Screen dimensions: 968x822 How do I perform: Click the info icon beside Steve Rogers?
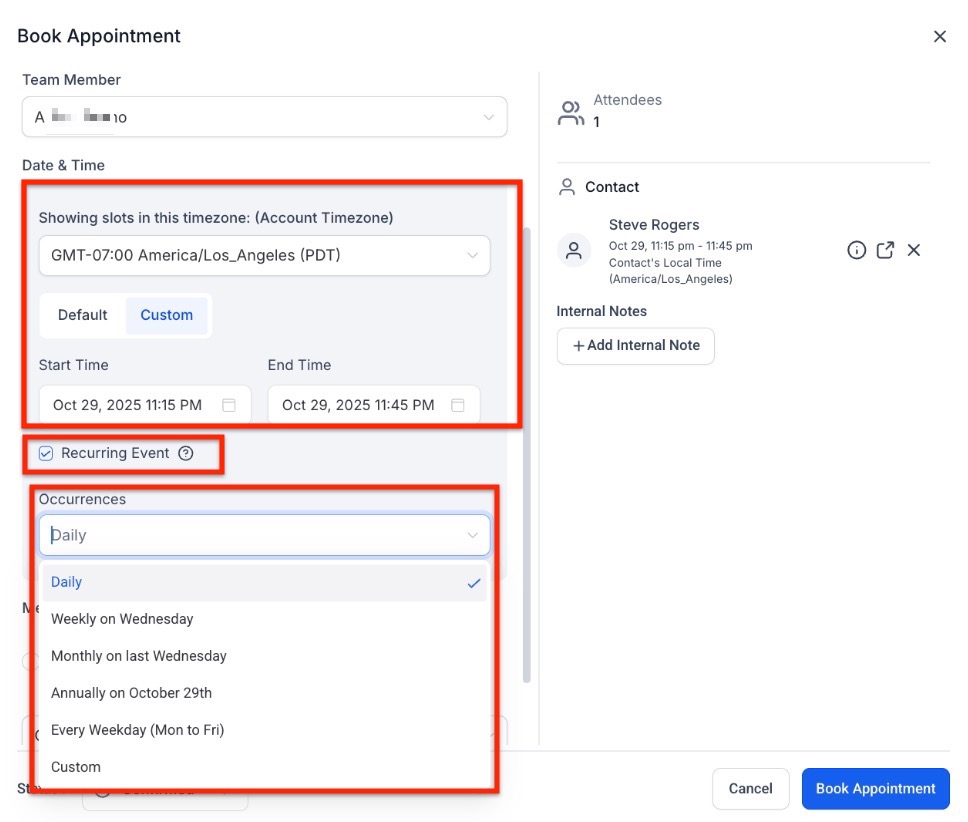[x=856, y=250]
